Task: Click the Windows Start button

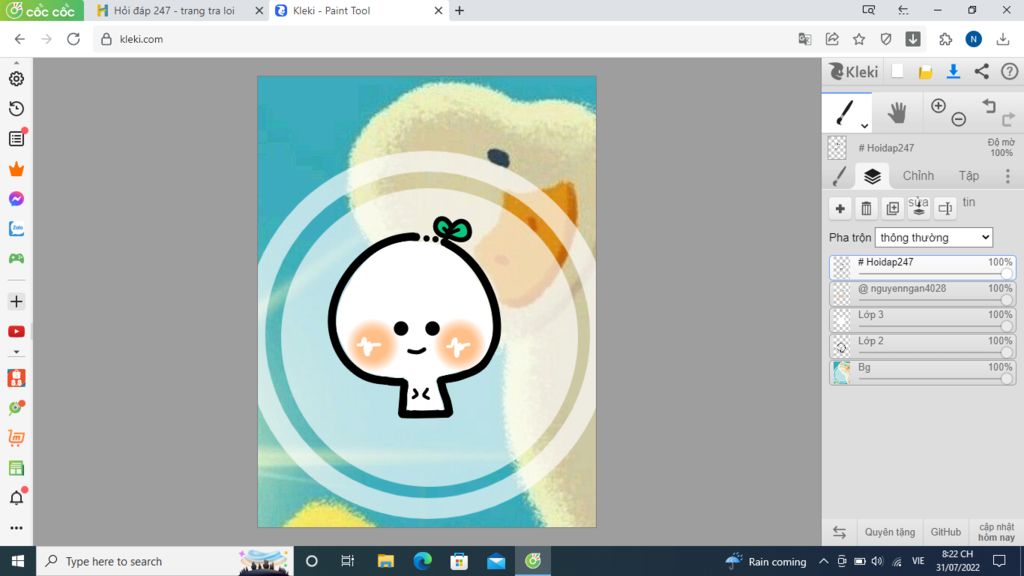Action: [18, 561]
